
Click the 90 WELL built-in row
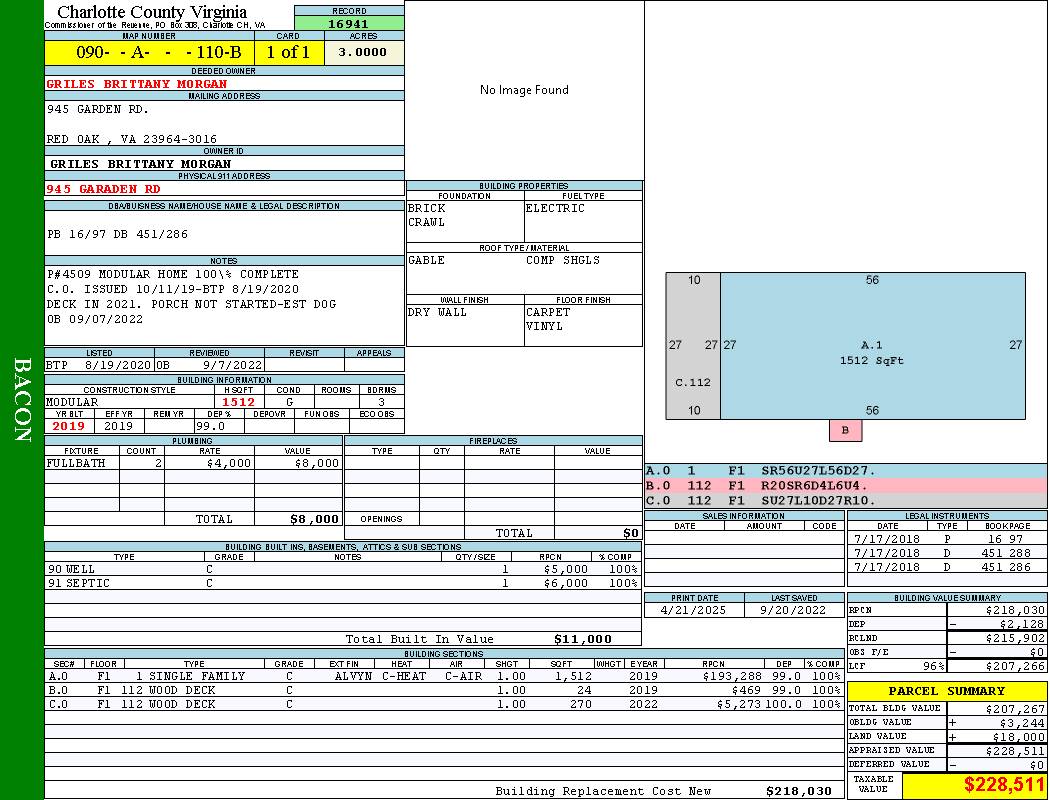342,569
